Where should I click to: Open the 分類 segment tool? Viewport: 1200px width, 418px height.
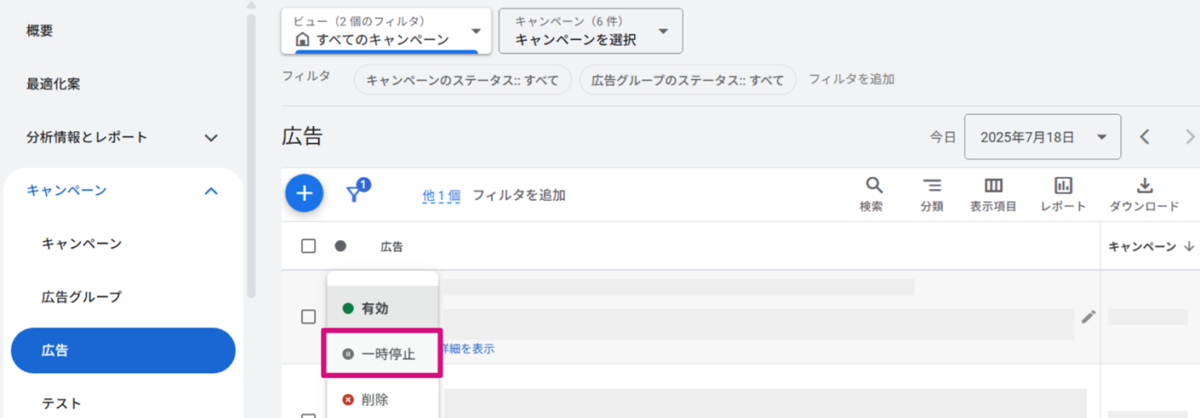tap(932, 195)
